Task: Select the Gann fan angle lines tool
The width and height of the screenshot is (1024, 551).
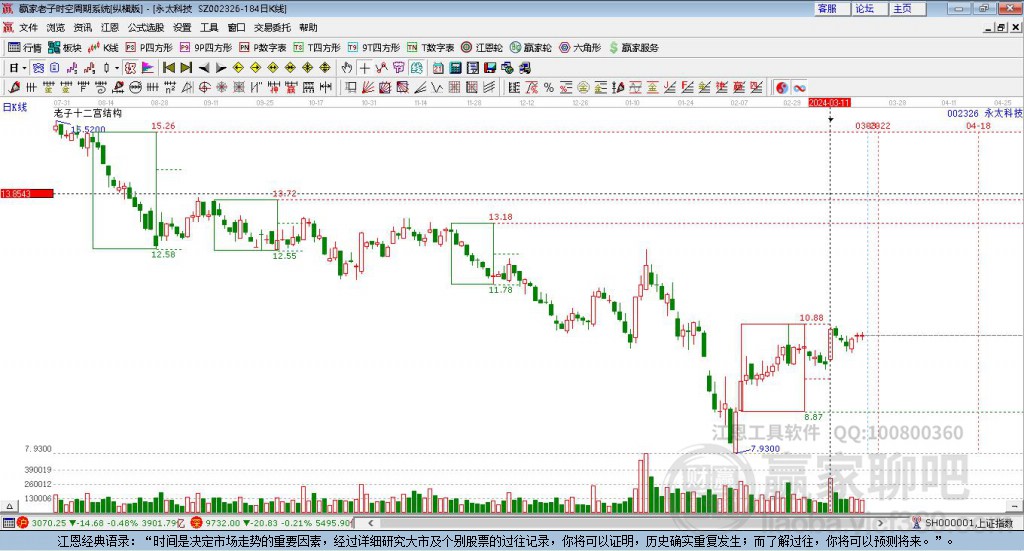Action: [368, 87]
